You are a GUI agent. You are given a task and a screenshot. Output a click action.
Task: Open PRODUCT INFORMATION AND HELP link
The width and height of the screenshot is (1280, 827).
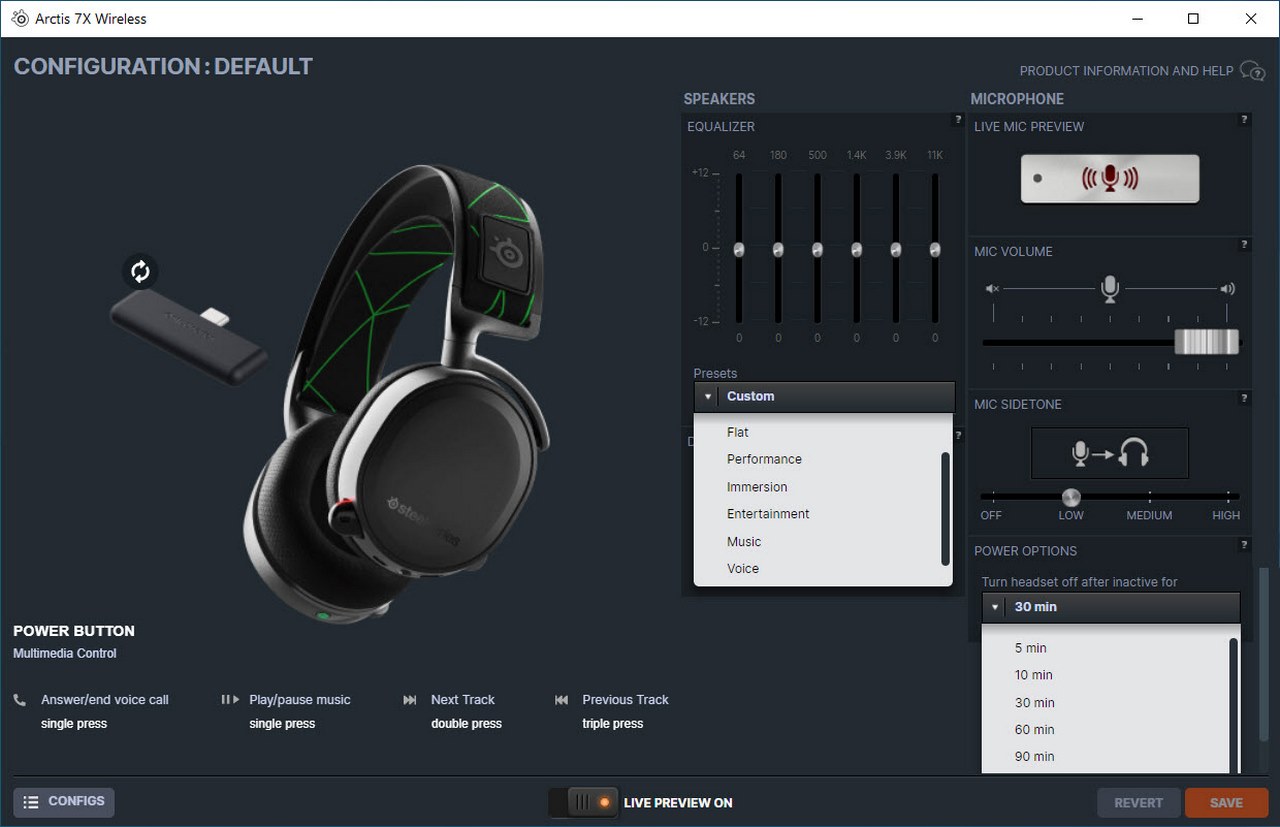coord(1126,71)
